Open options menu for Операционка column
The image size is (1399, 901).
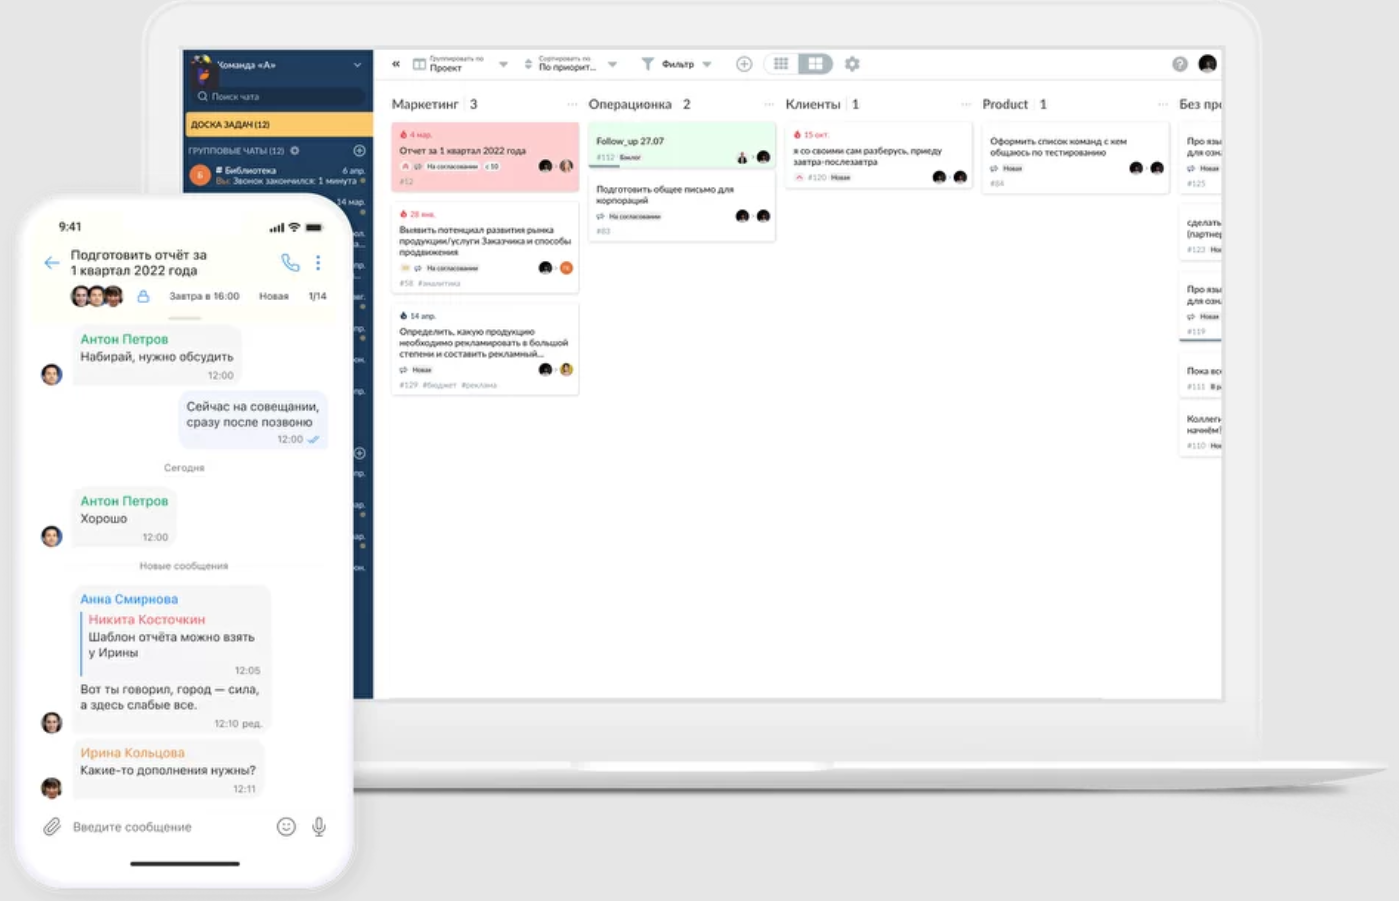(768, 104)
